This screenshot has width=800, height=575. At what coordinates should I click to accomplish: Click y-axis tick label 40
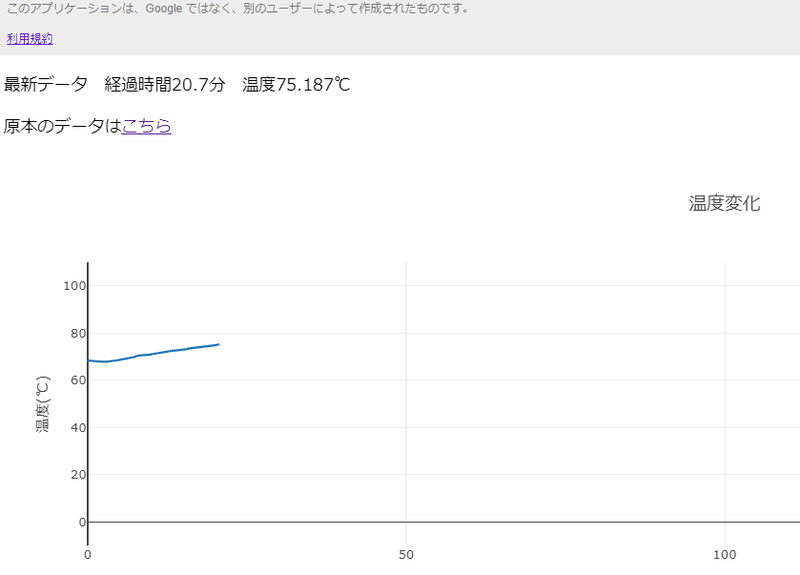78,428
